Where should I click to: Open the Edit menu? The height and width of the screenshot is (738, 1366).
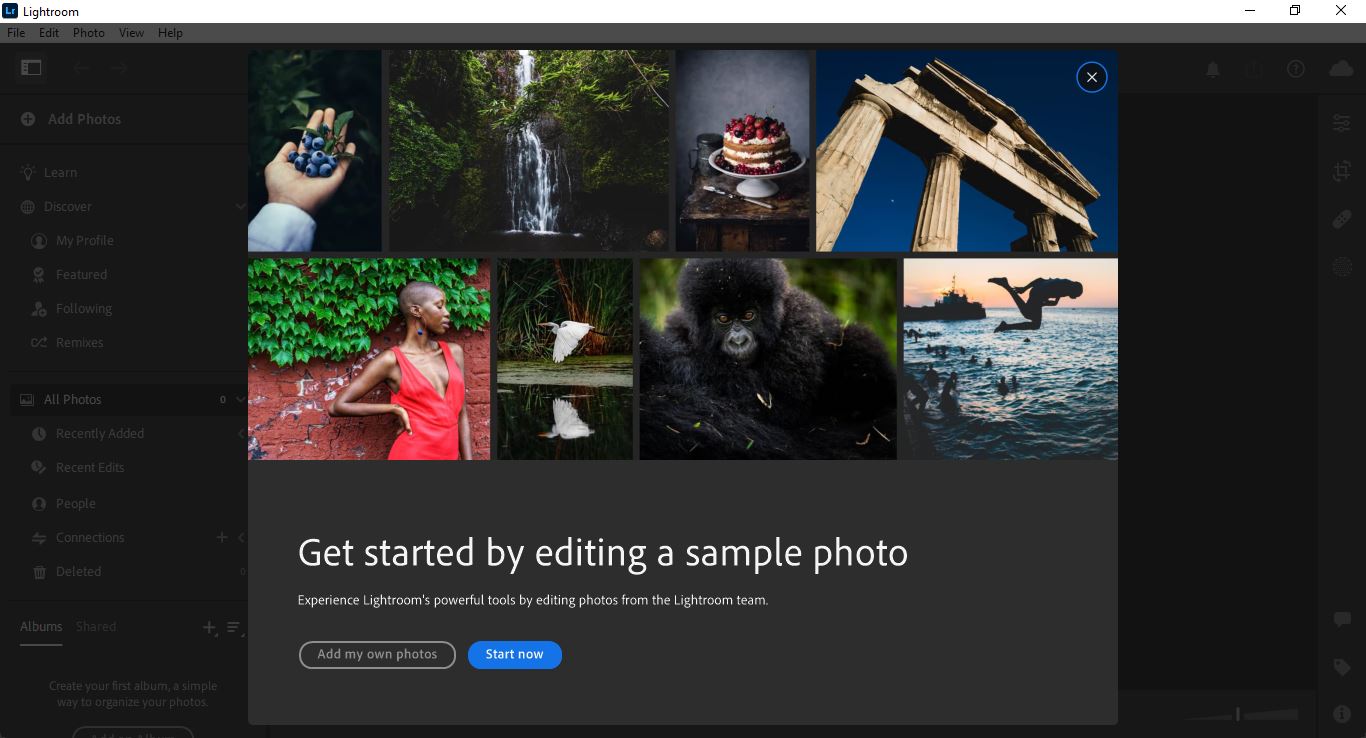49,33
